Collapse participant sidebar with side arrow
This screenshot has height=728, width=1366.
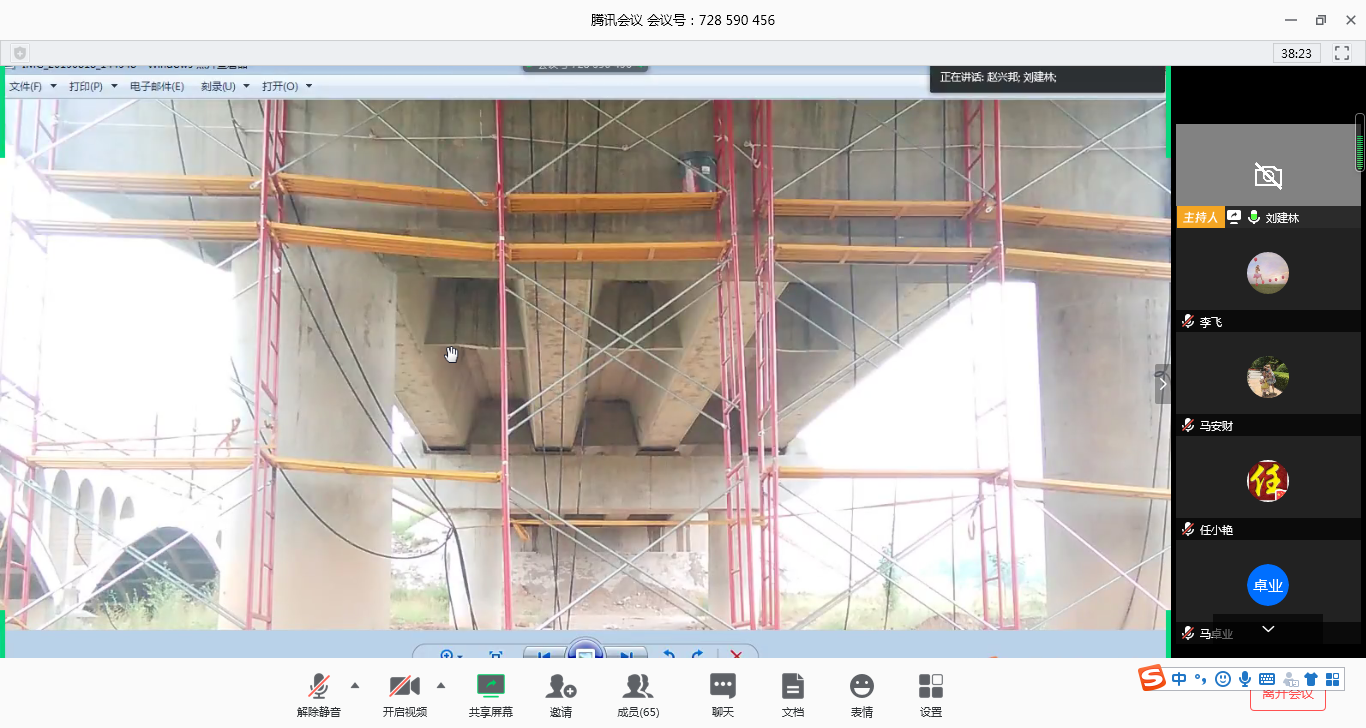(x=1162, y=383)
